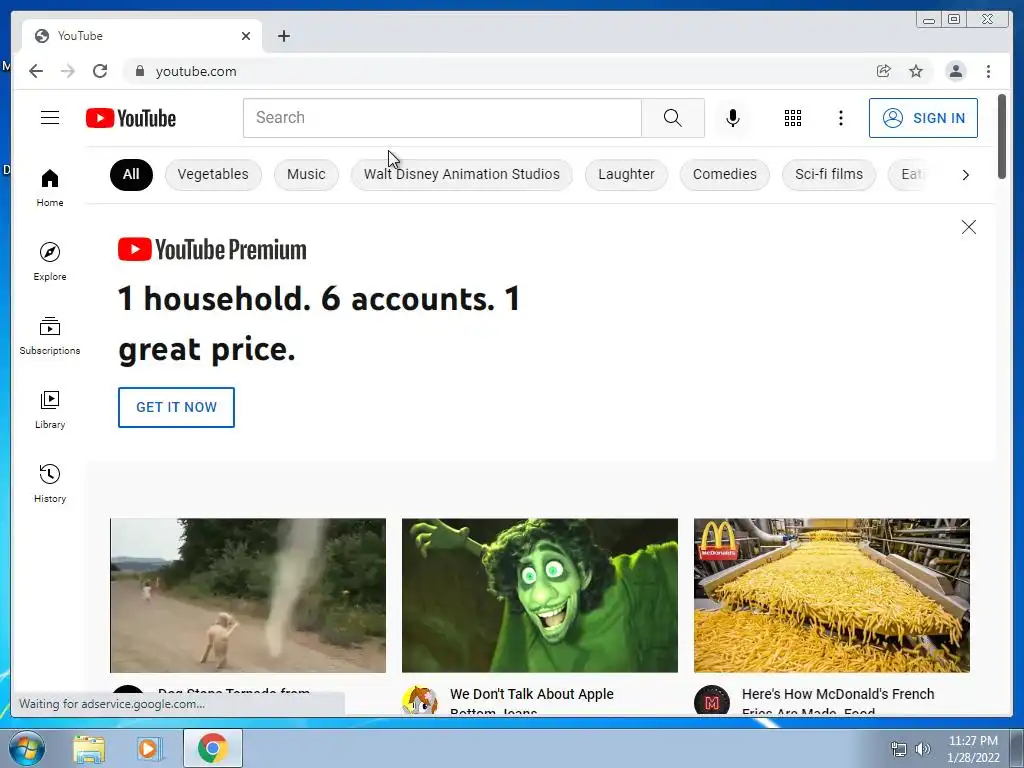Open Windows Media Player from taskbar

point(149,748)
